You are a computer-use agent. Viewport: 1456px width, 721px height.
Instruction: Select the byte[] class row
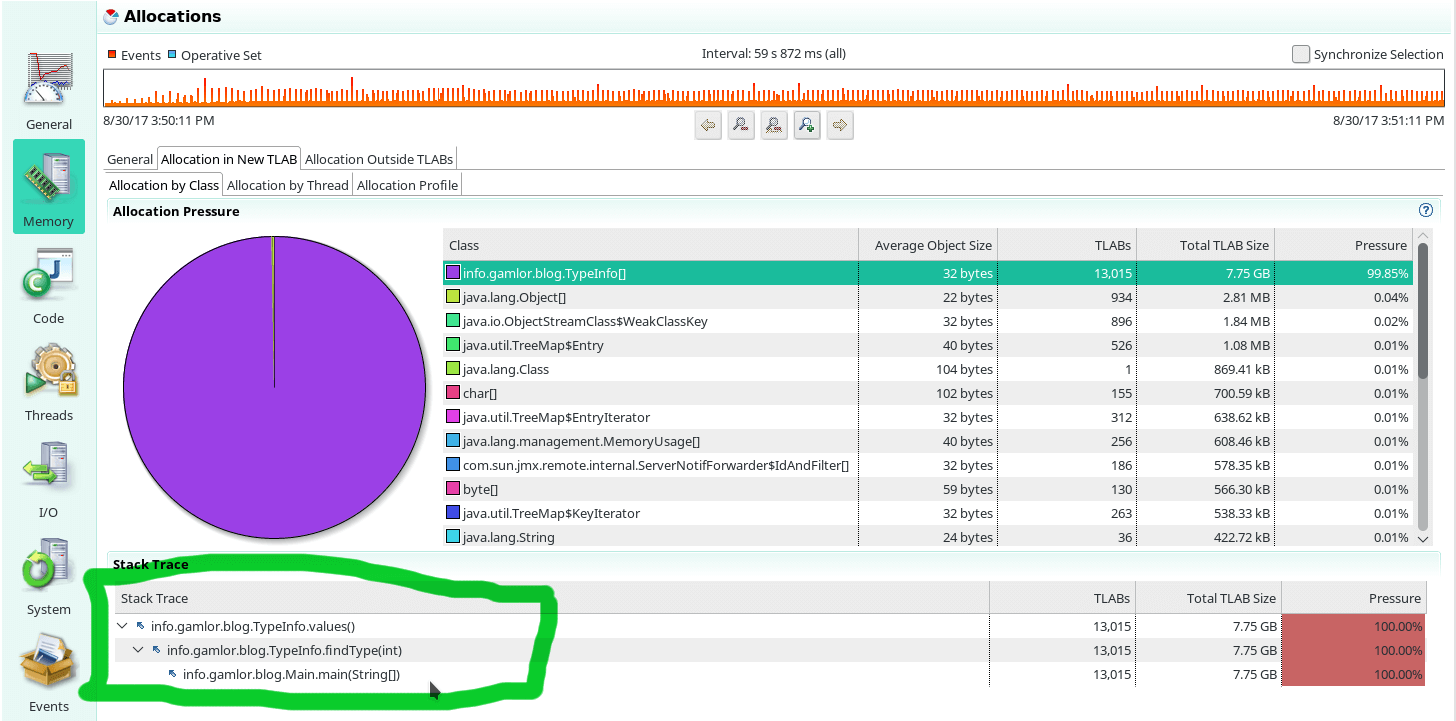[x=928, y=489]
